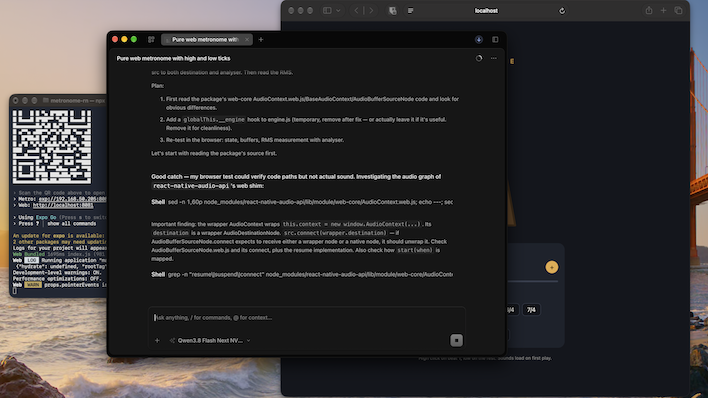This screenshot has height=398, width=708.
Task: Click the 'react-native-audio-api' inline code
Action: coord(191,186)
